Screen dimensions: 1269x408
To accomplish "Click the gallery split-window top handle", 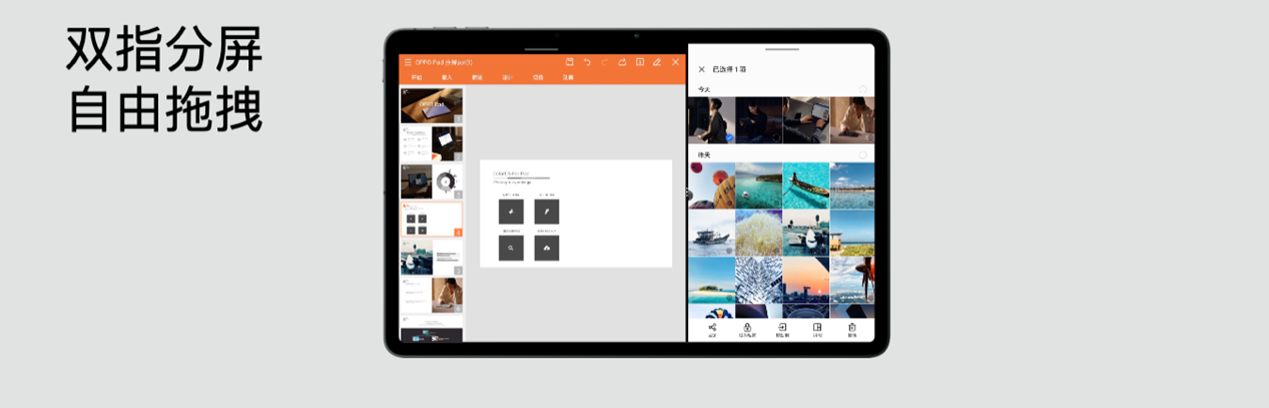I will coord(781,49).
